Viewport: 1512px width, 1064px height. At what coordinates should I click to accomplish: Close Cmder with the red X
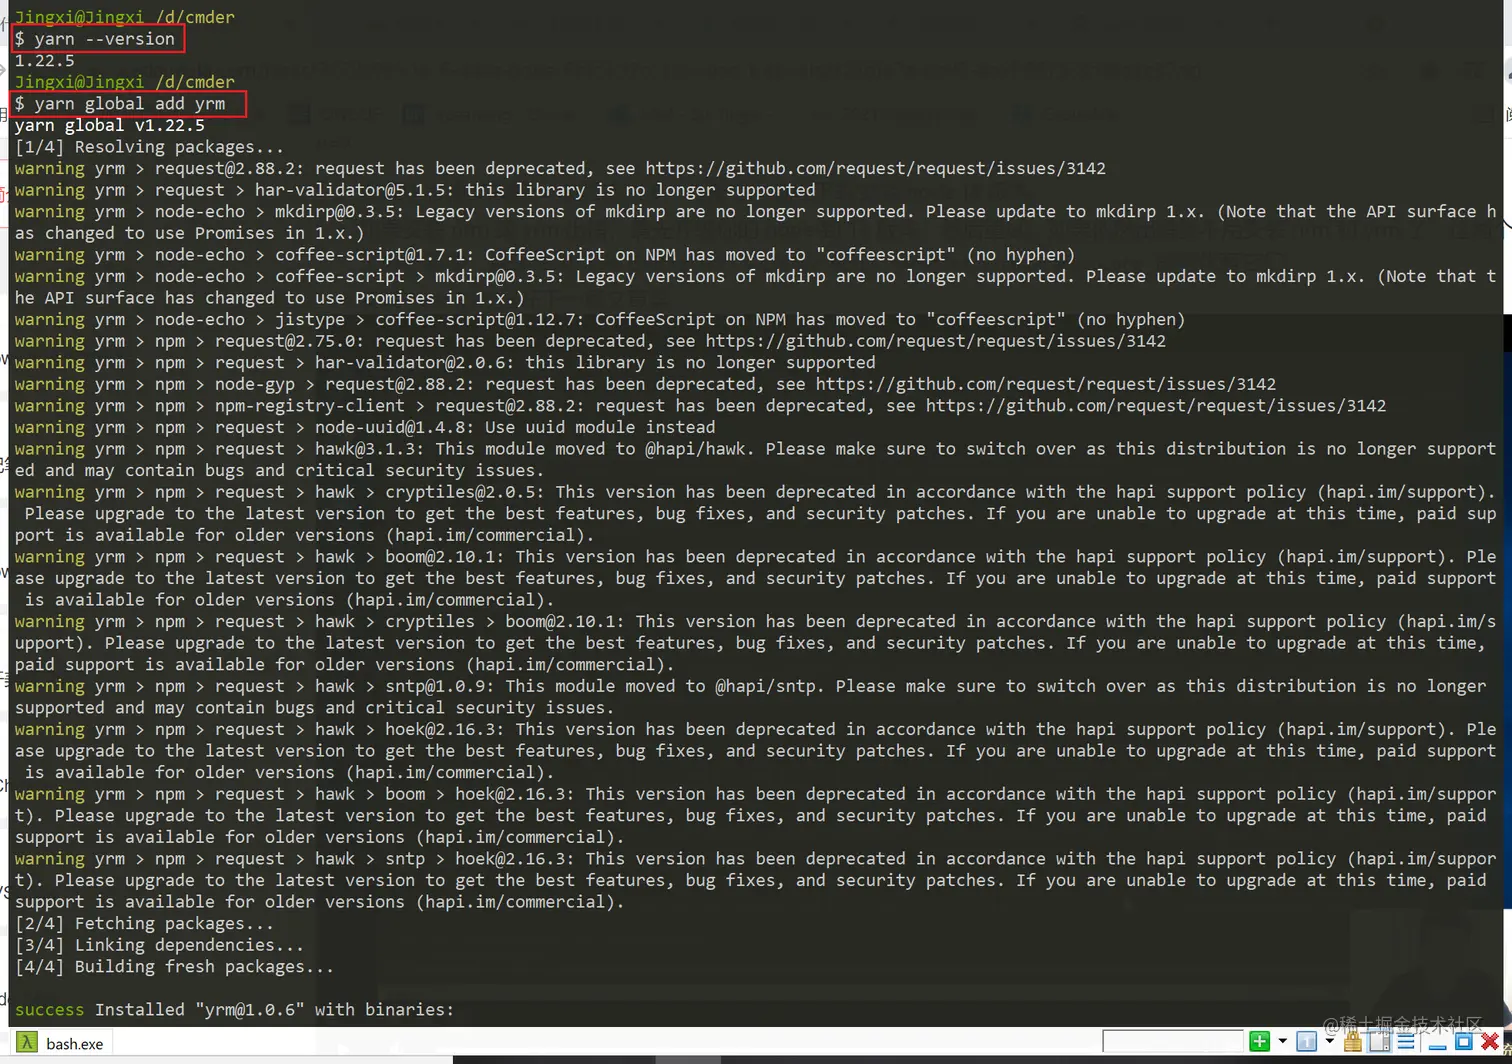coord(1489,1041)
